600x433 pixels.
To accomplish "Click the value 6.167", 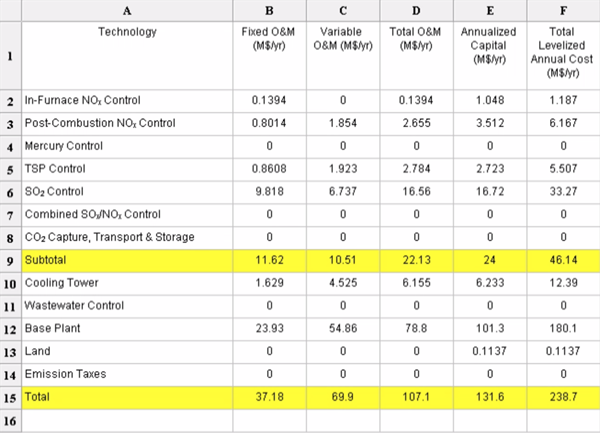I will coord(563,124).
